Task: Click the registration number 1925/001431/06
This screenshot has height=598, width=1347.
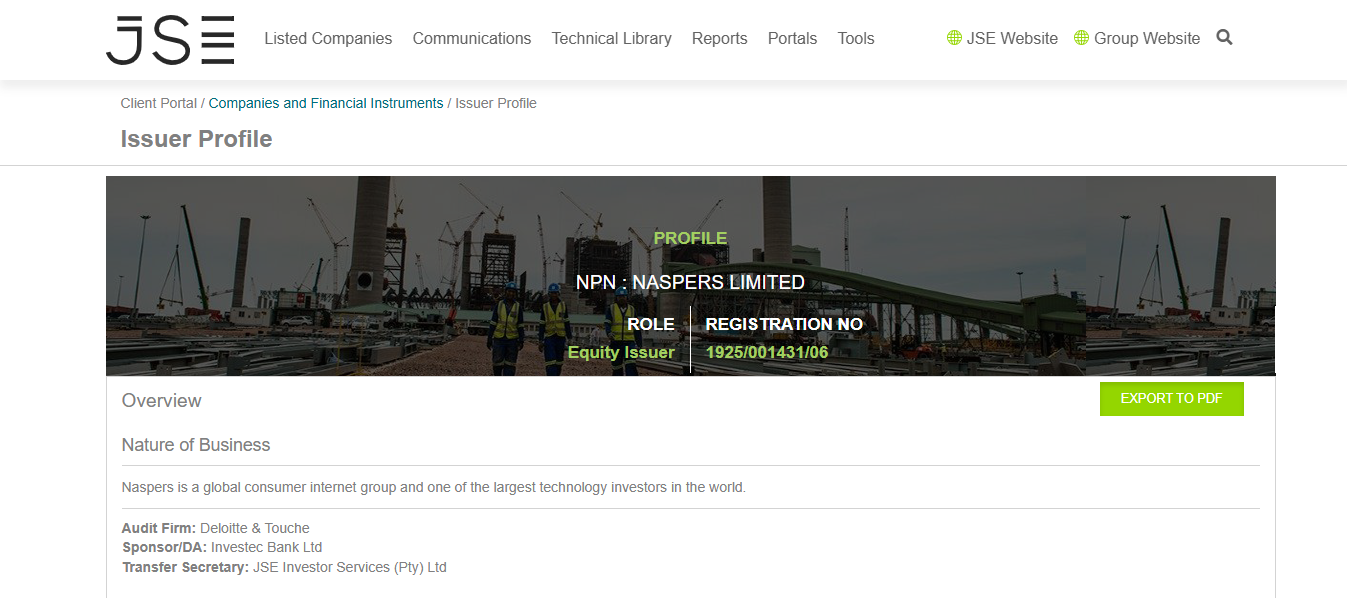Action: [766, 352]
